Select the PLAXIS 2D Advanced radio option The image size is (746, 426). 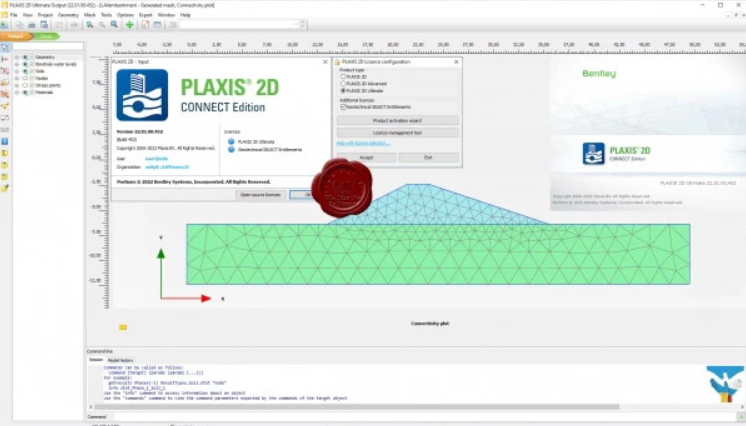(x=344, y=83)
